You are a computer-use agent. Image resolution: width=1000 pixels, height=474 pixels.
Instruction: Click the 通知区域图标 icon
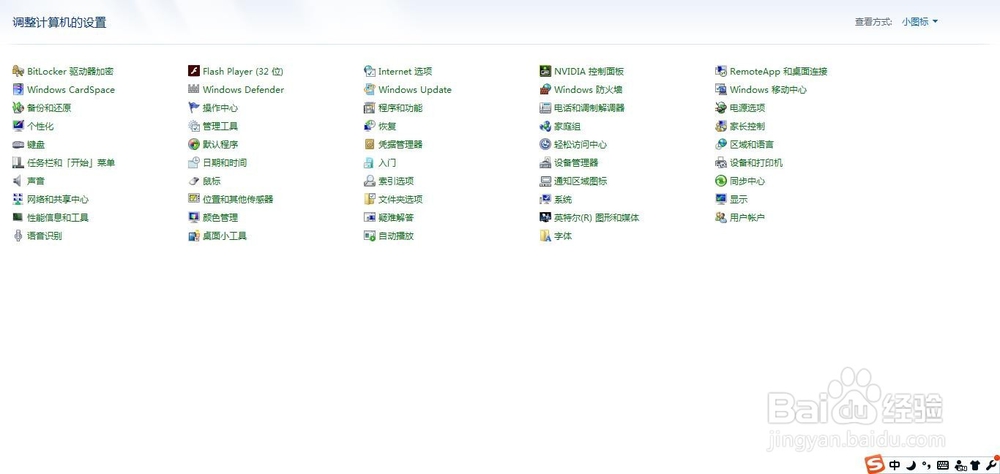coord(545,181)
